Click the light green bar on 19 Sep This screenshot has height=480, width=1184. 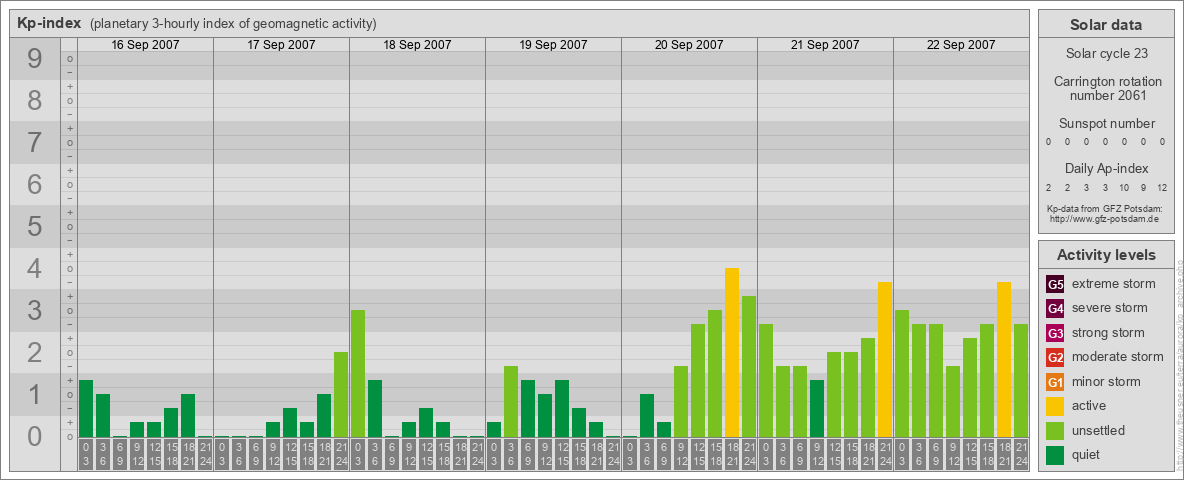[511, 402]
